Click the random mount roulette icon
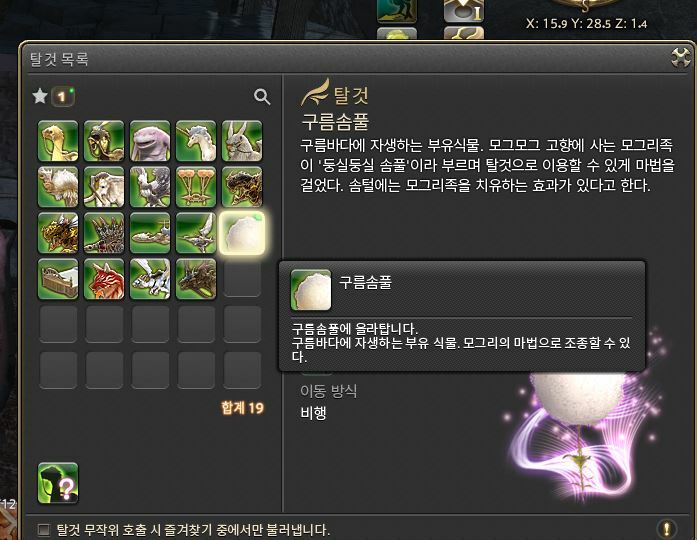This screenshot has width=697, height=540. coord(58,483)
